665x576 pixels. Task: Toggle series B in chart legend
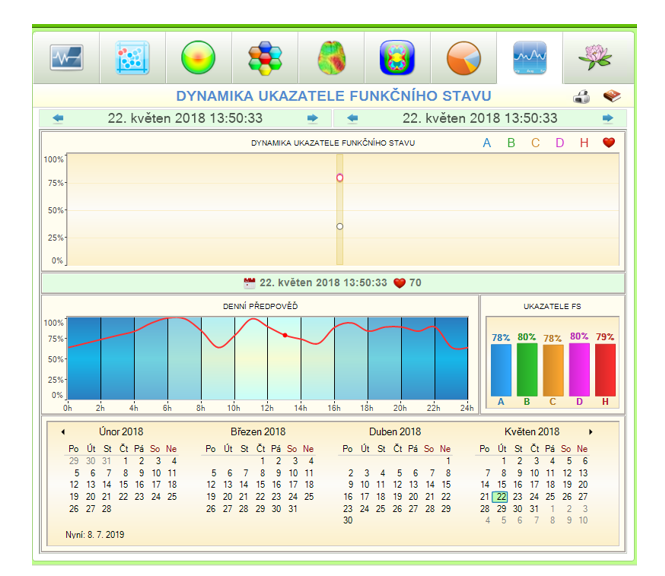[x=511, y=143]
